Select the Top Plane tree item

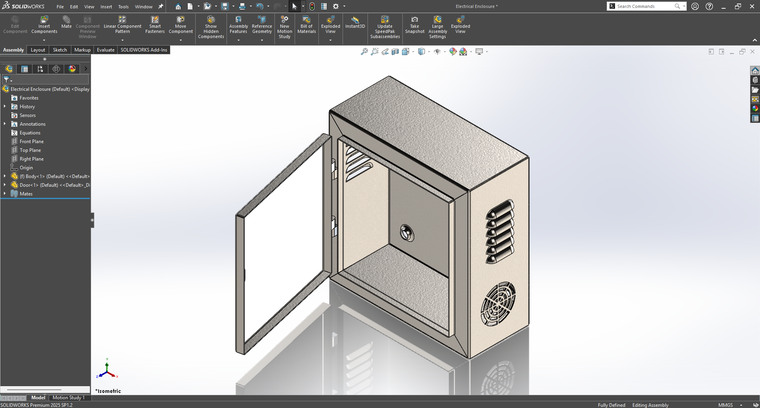(31, 150)
